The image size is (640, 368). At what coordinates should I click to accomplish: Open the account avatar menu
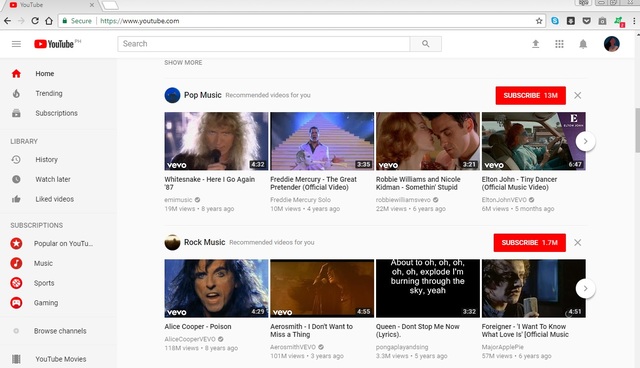click(x=611, y=44)
